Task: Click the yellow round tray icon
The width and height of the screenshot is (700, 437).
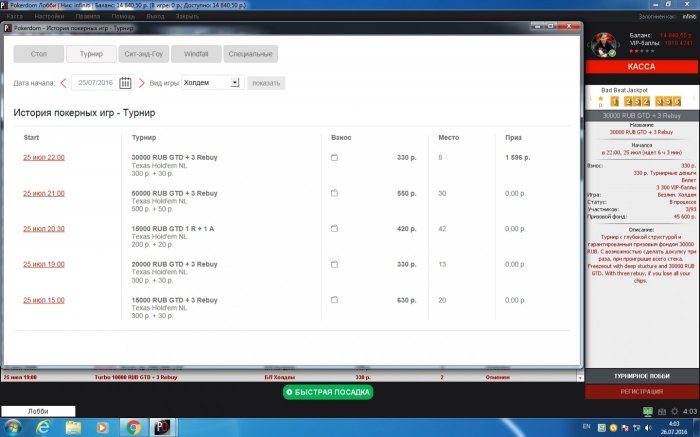Action: coord(613,428)
